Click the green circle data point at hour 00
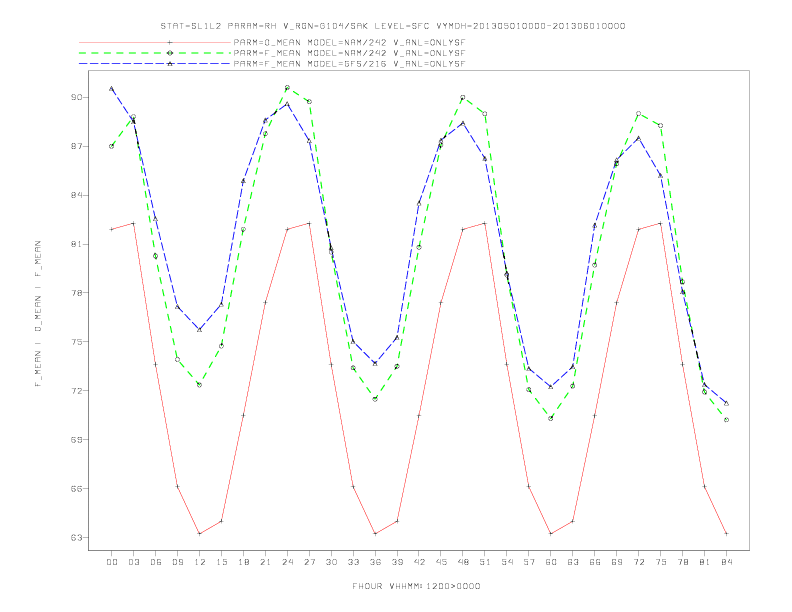 [x=112, y=146]
